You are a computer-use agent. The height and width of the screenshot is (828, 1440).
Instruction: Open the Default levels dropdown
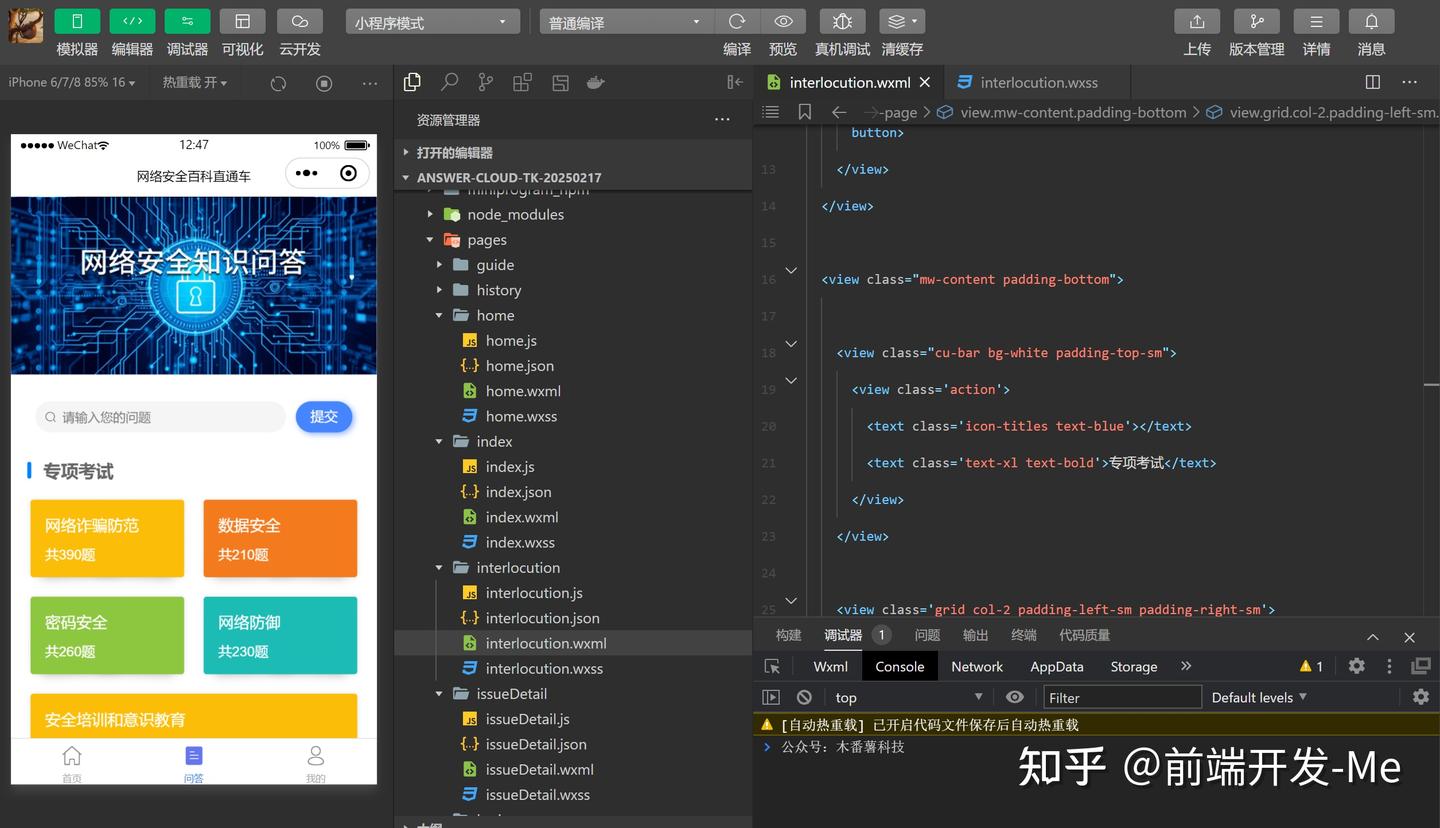tap(1259, 697)
